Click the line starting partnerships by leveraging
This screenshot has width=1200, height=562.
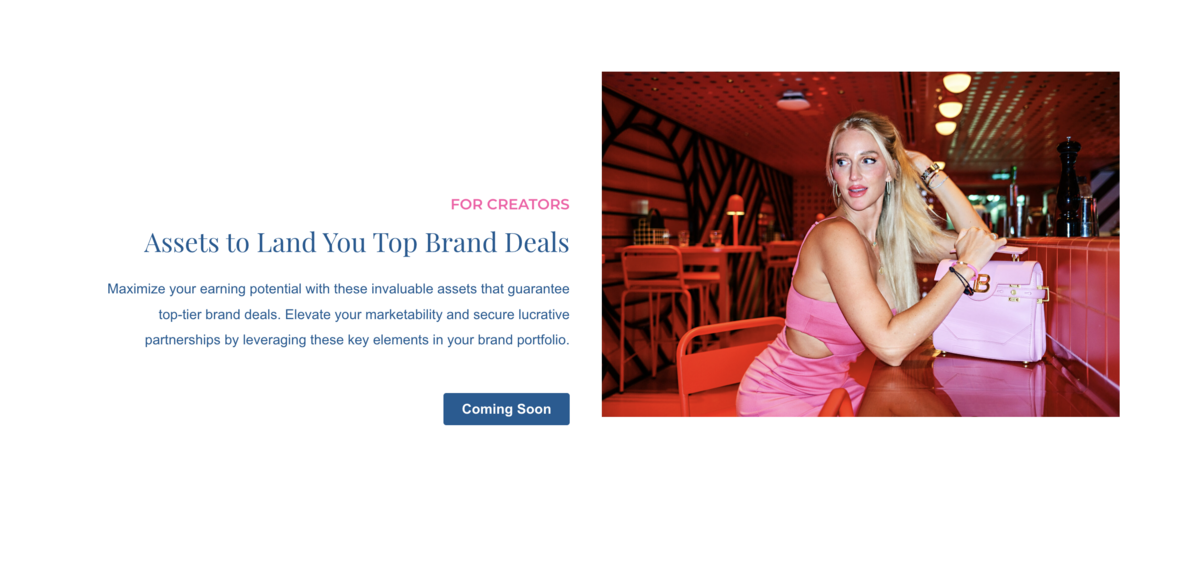tap(357, 340)
